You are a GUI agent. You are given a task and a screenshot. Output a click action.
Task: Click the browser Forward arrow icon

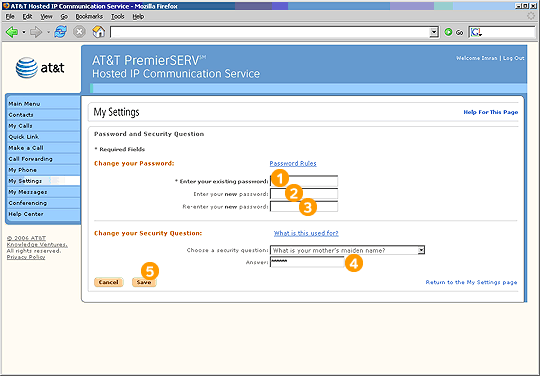36,32
